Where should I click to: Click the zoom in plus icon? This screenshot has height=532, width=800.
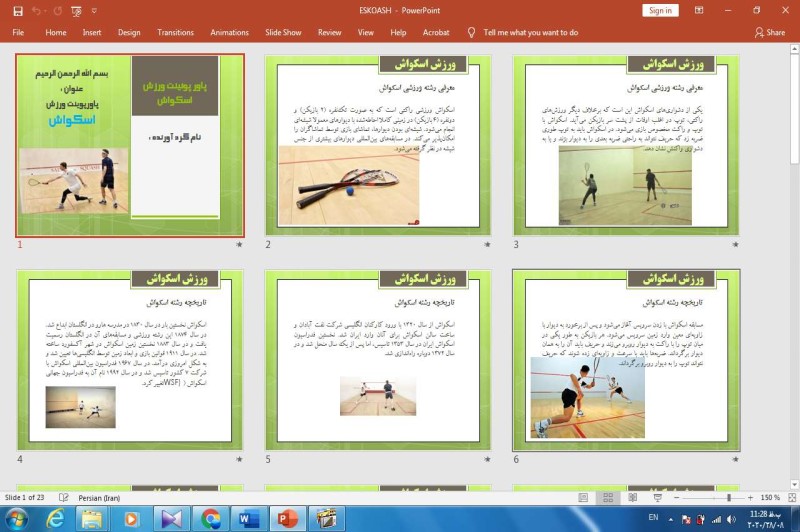pos(752,497)
